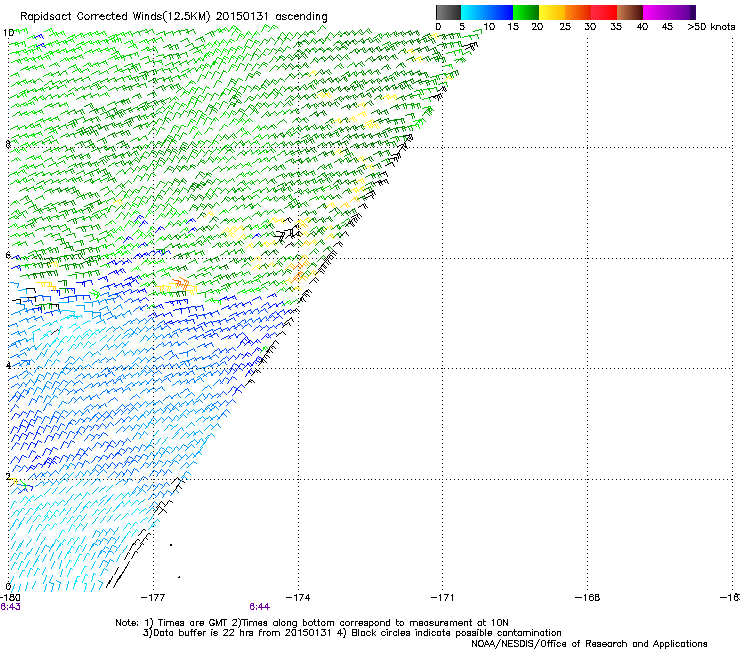Click the latitude label '6' on axis
This screenshot has width=740, height=650.
(x=8, y=255)
